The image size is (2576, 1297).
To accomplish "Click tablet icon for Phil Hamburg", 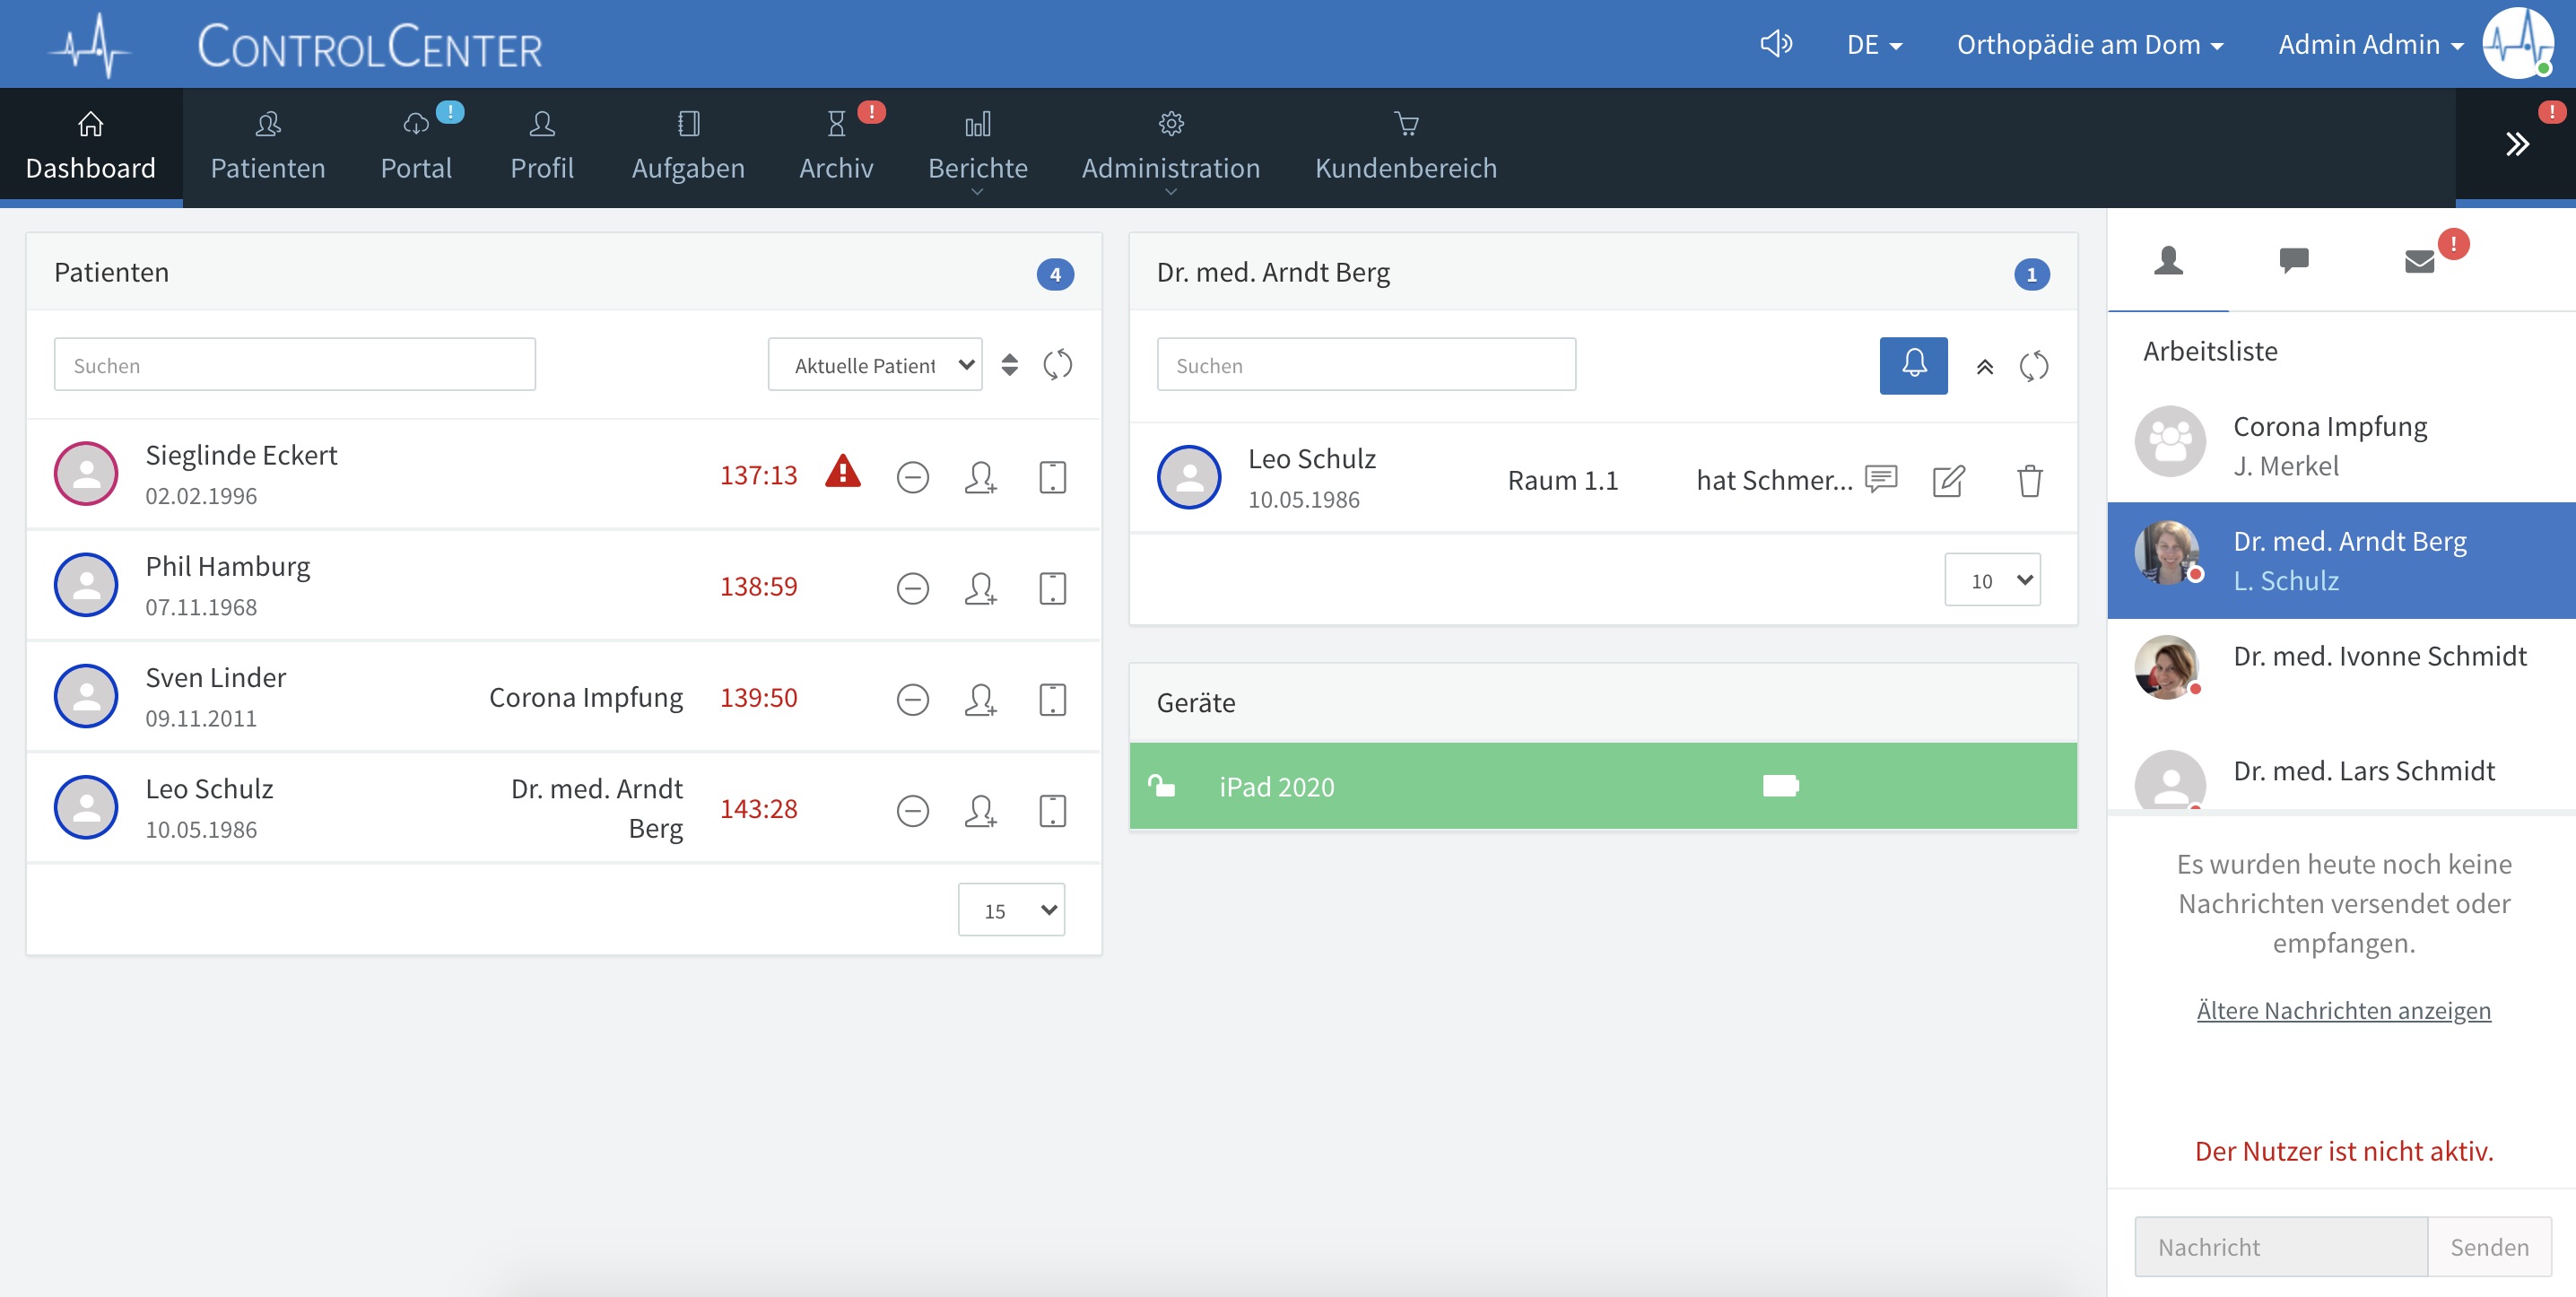I will [x=1053, y=589].
